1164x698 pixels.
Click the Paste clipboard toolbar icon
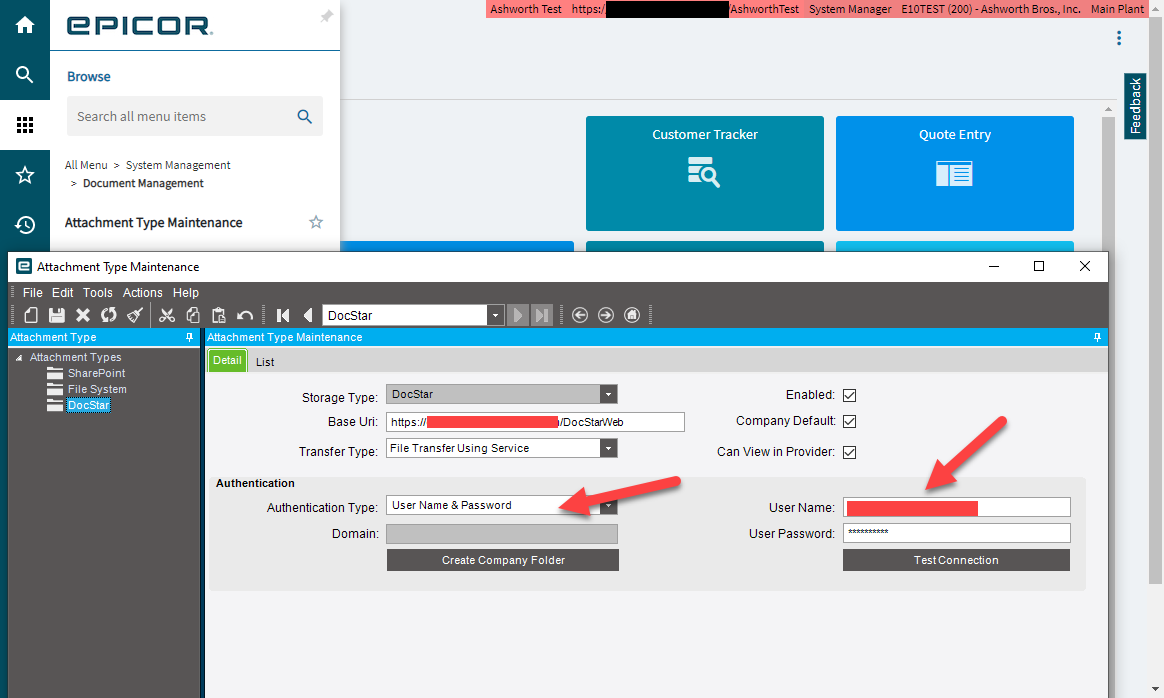point(219,316)
